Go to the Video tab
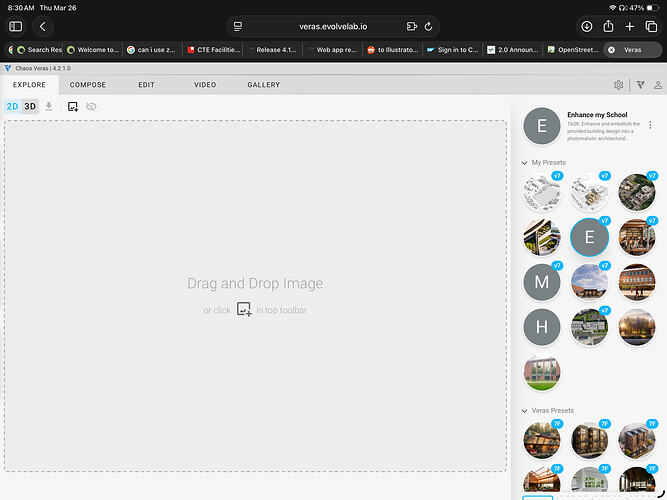The width and height of the screenshot is (667, 500). [204, 85]
